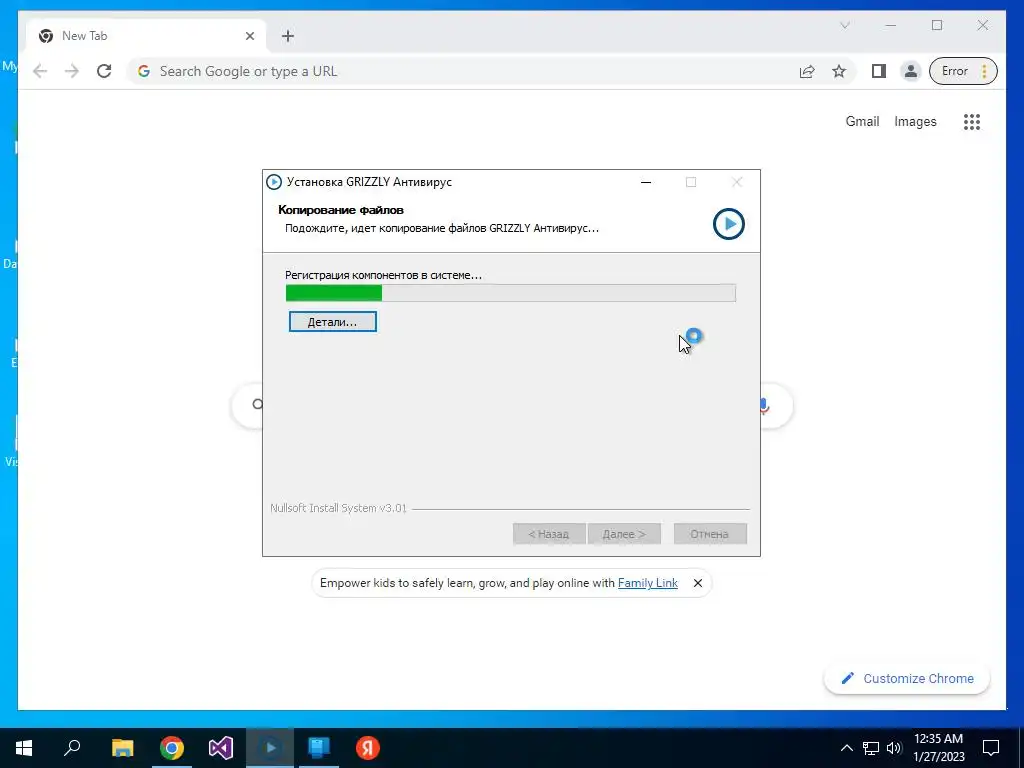Image resolution: width=1024 pixels, height=768 pixels.
Task: Show hidden system tray icons
Action: (846, 748)
